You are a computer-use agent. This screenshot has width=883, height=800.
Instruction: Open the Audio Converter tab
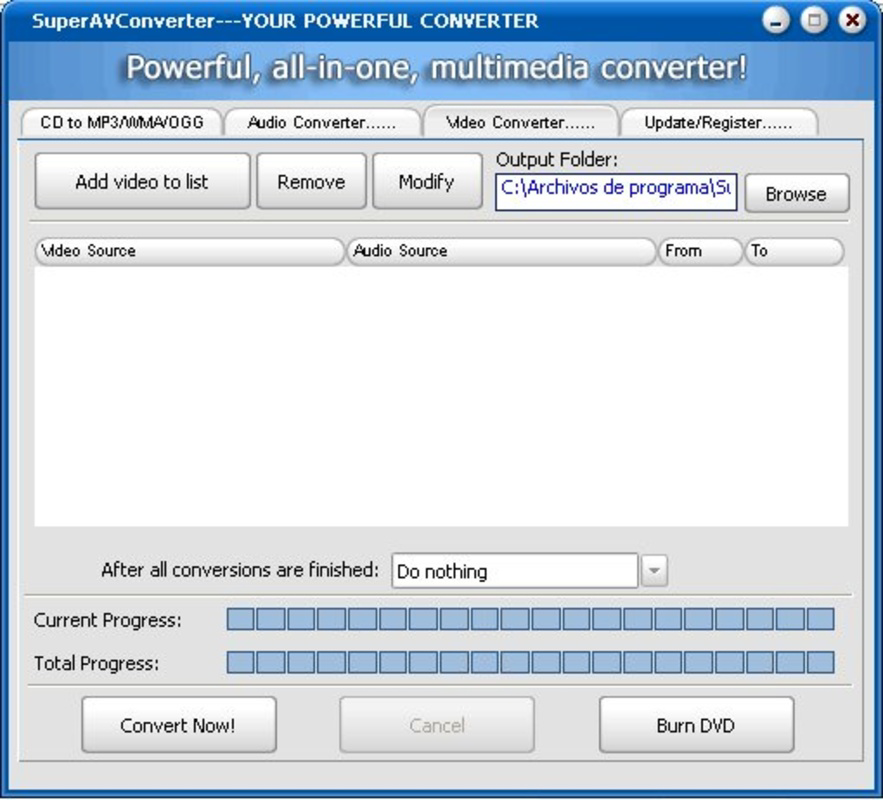[x=322, y=122]
